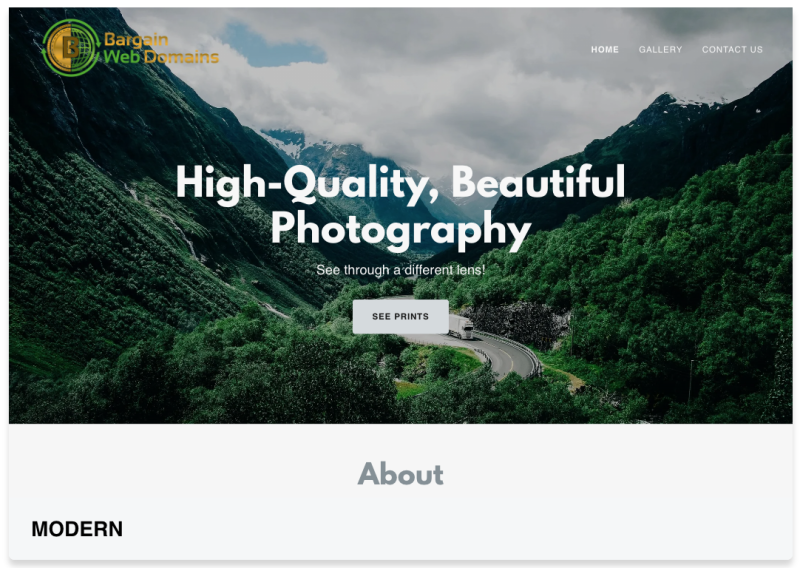Click the word Photography in the hero heading
The image size is (800, 568).
pyautogui.click(x=401, y=230)
